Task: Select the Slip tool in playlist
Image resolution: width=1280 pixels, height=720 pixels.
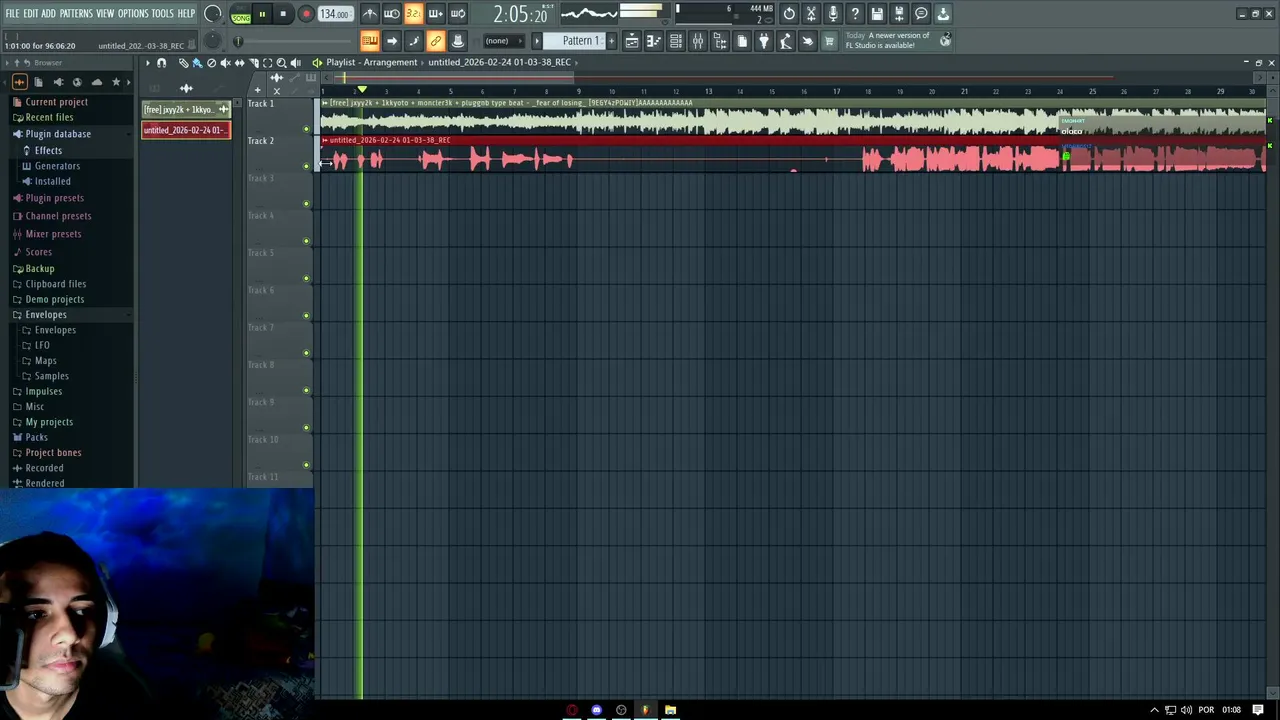Action: (x=239, y=63)
